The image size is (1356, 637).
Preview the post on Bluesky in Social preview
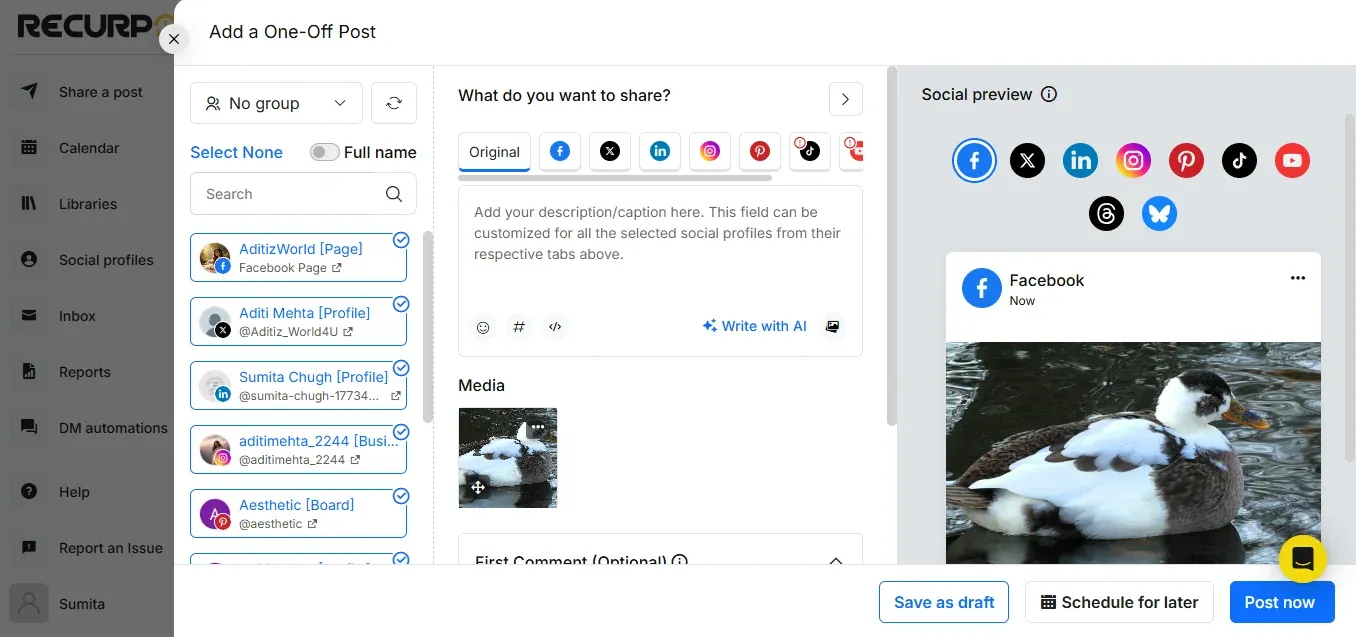1159,213
